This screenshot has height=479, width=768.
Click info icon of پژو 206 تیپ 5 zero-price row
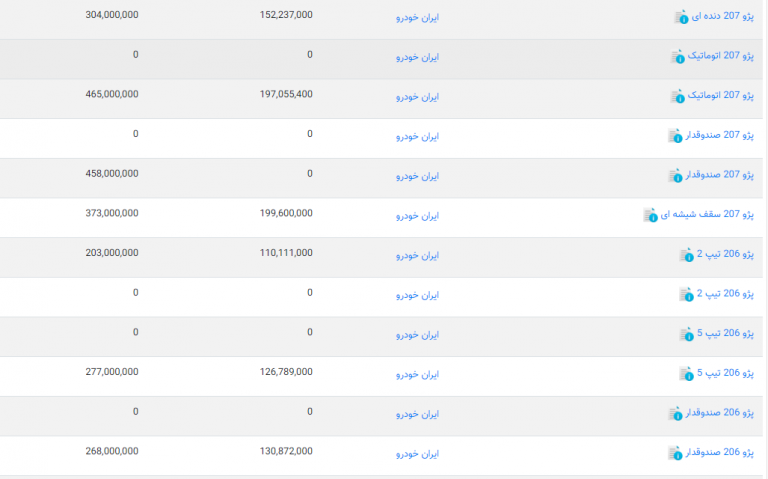pos(687,335)
